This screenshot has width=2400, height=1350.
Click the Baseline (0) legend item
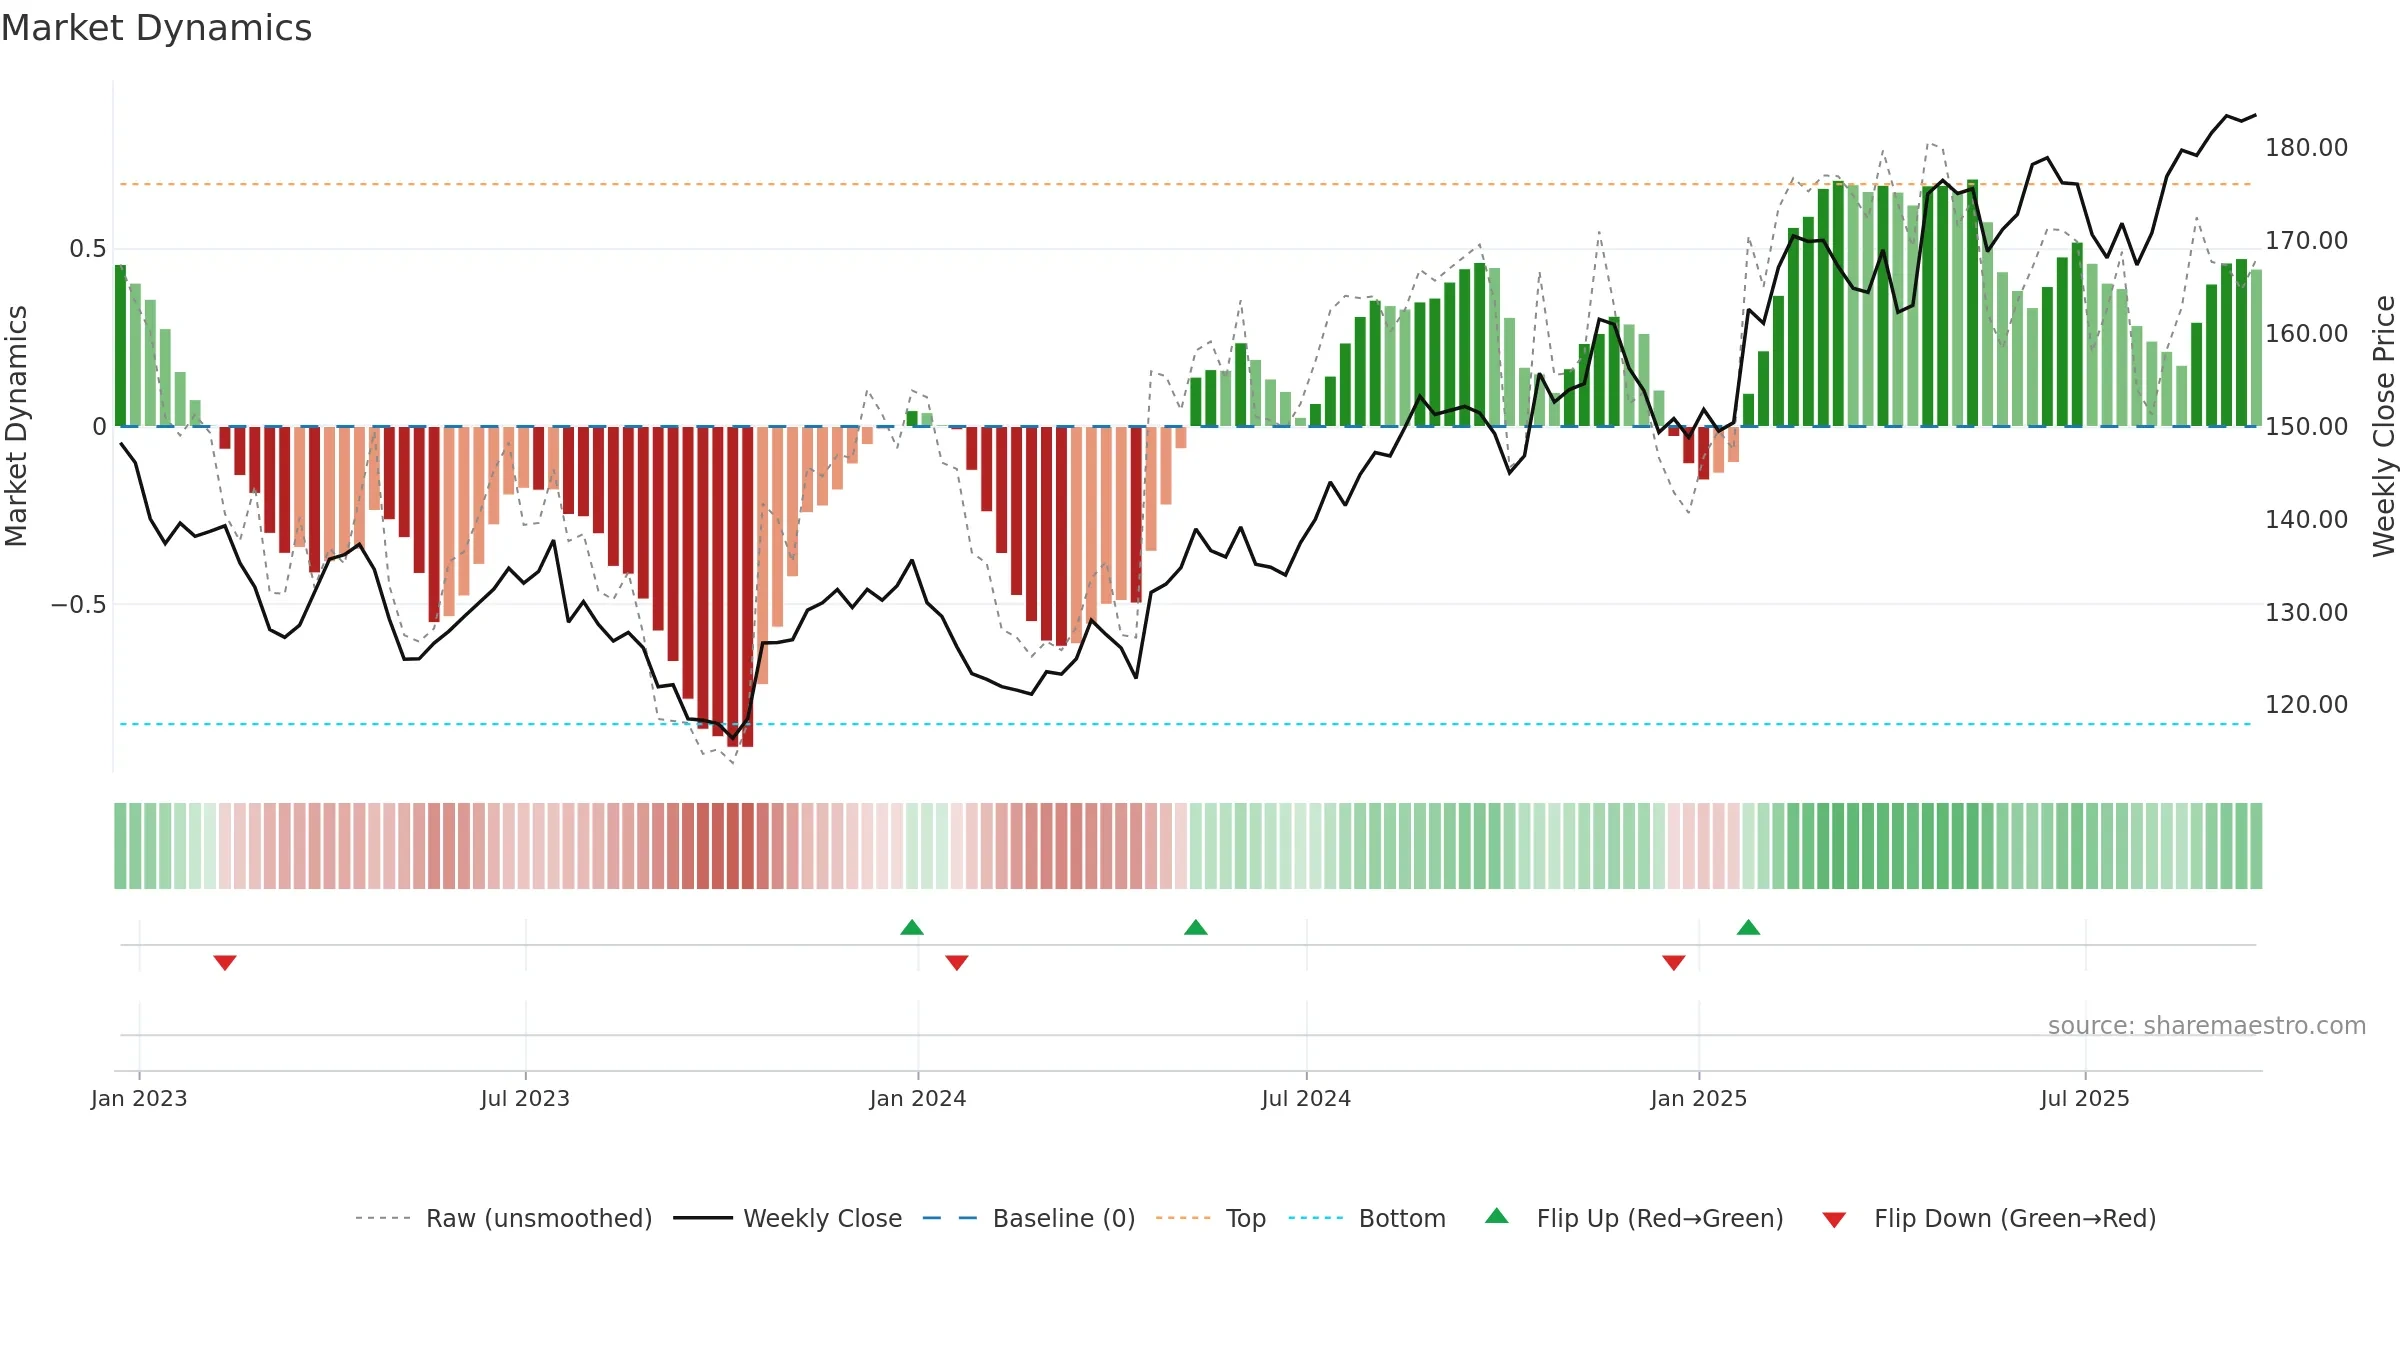click(1029, 1218)
